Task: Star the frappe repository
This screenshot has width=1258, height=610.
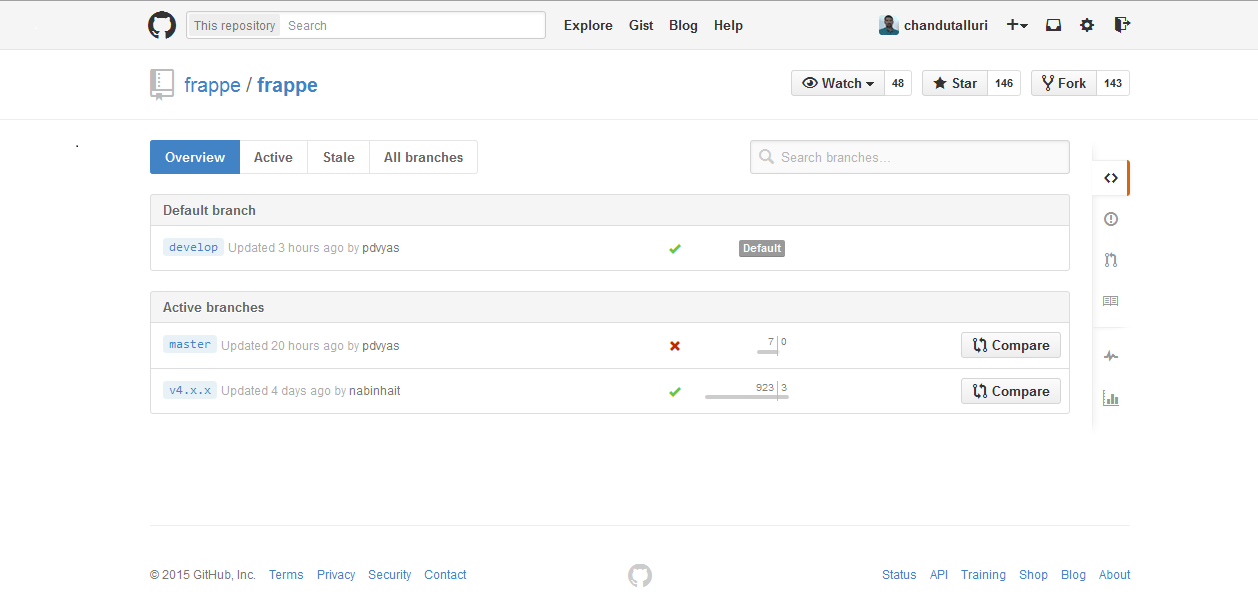Action: pyautogui.click(x=955, y=83)
